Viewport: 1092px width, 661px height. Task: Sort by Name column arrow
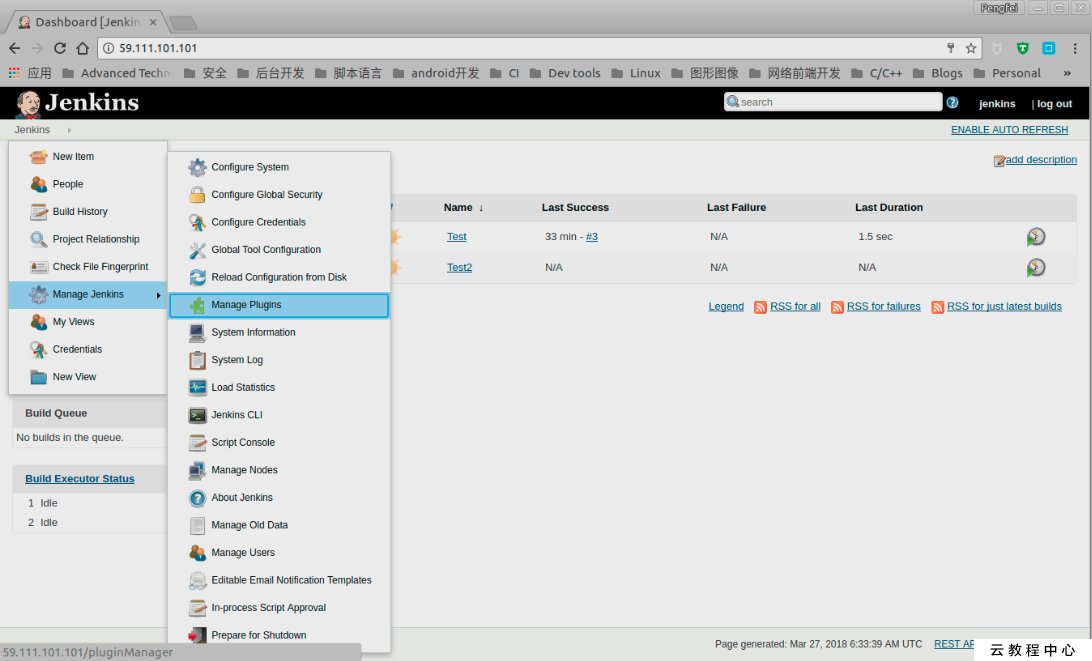click(x=481, y=208)
